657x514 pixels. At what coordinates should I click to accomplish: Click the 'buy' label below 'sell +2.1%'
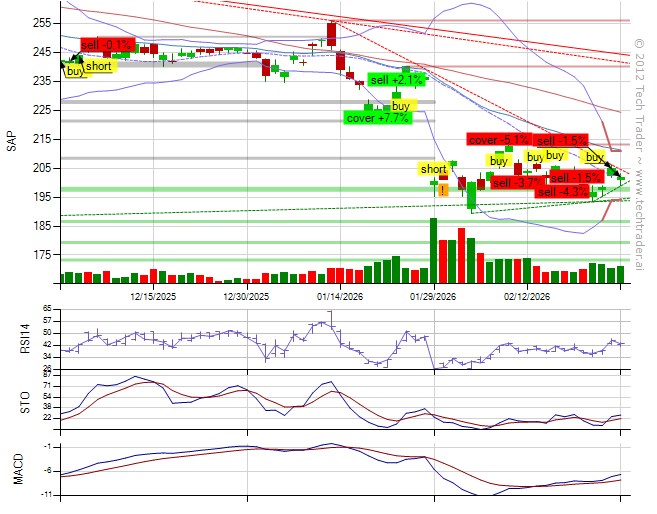coord(401,105)
